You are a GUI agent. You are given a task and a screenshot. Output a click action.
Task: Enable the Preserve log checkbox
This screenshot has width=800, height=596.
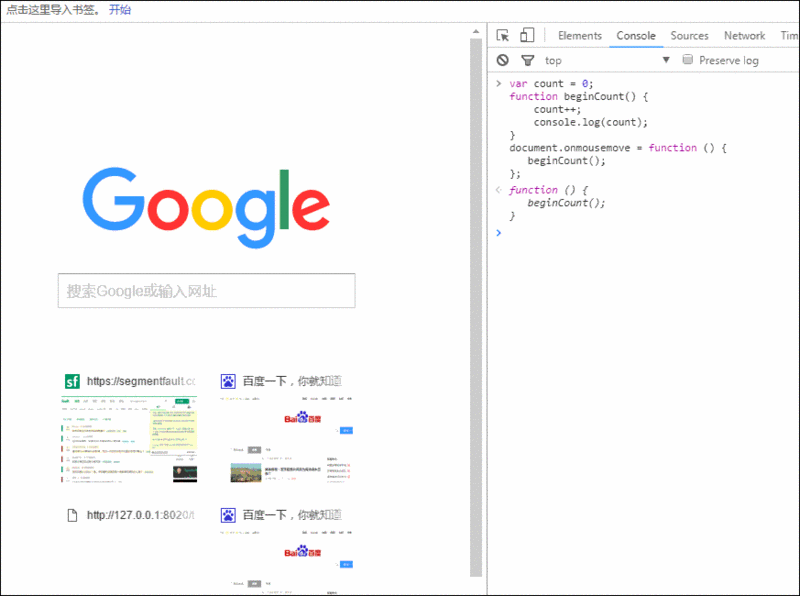(x=688, y=60)
